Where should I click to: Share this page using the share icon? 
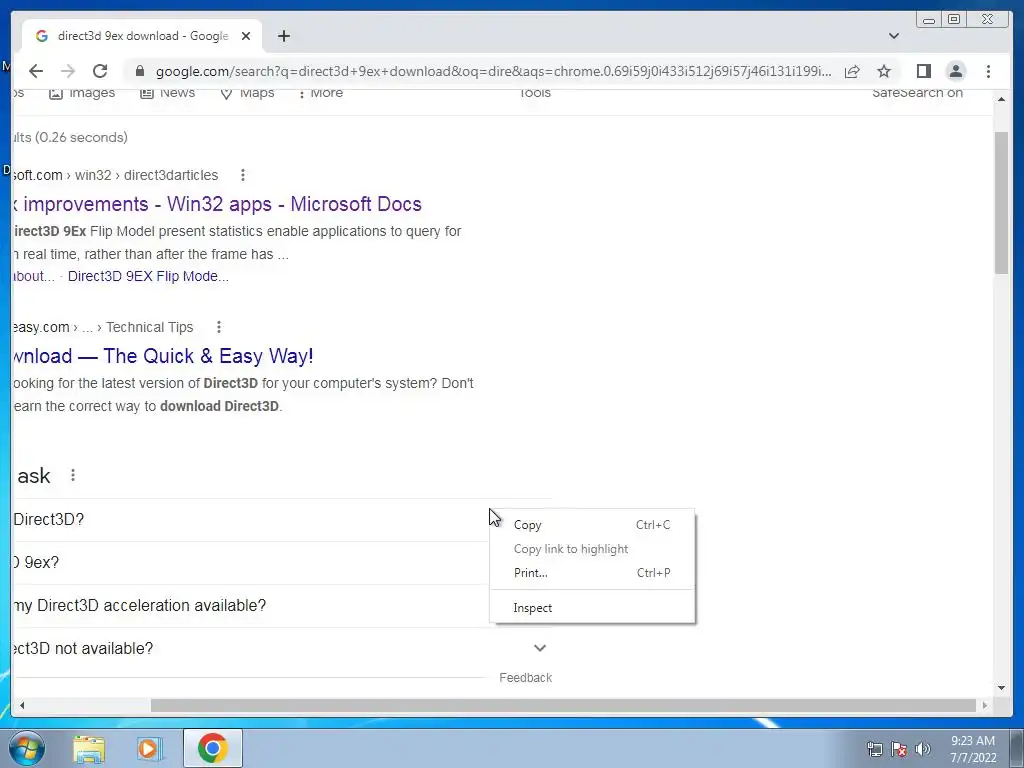pos(852,71)
